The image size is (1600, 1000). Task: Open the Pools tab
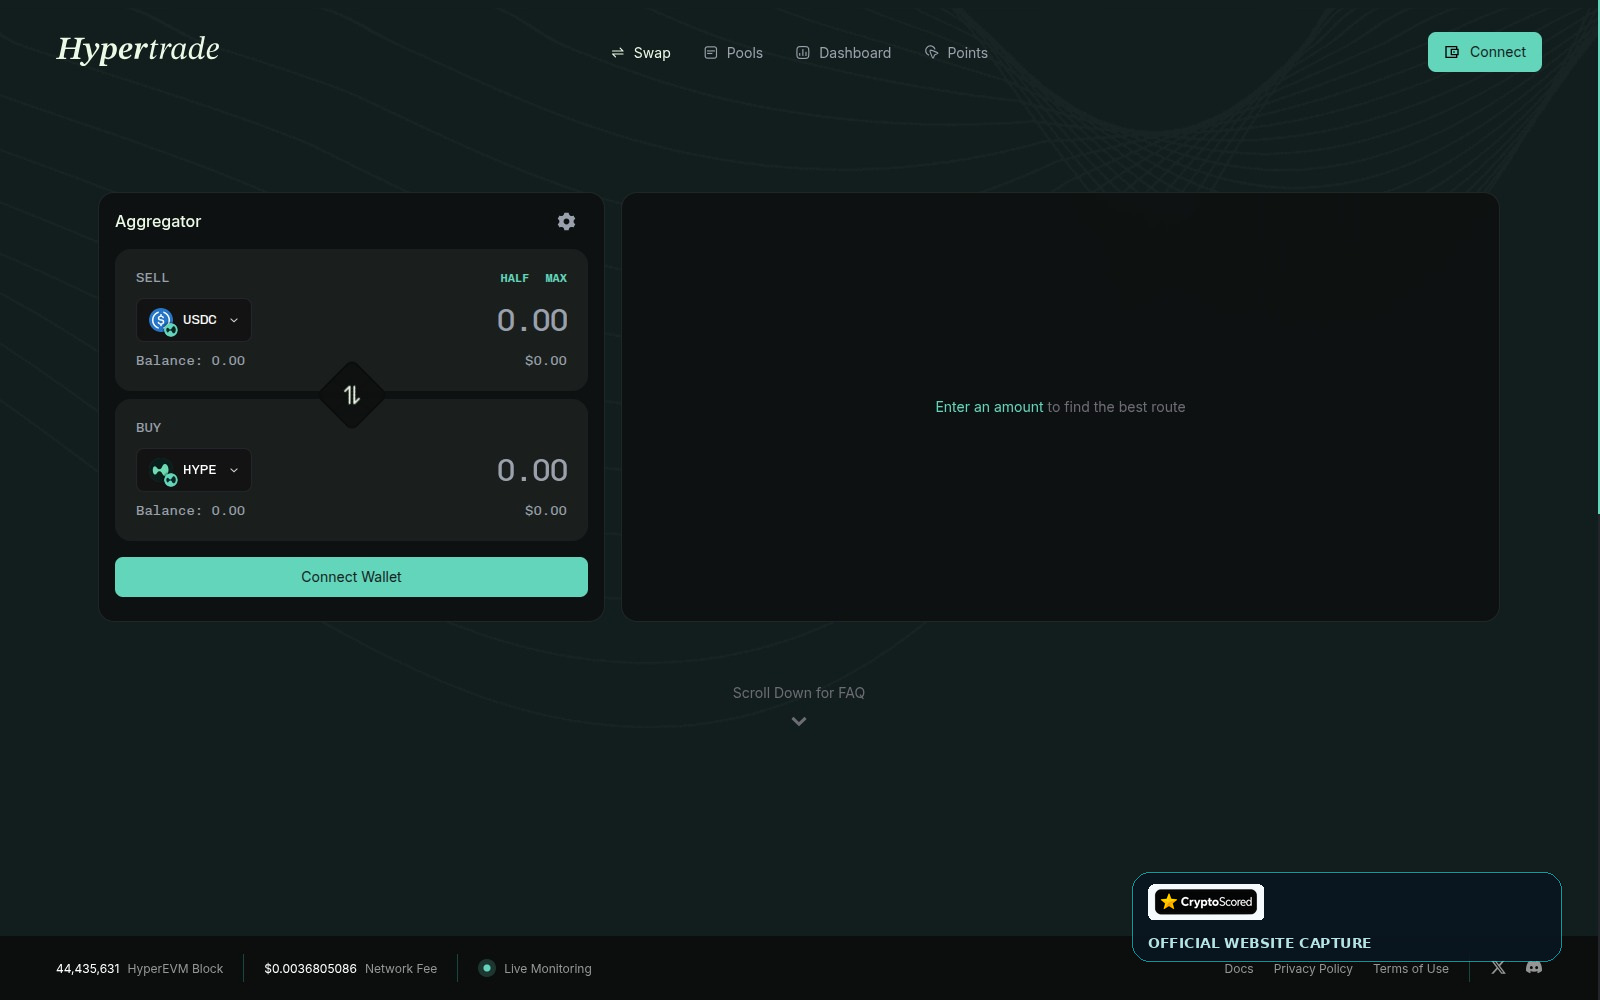(733, 53)
